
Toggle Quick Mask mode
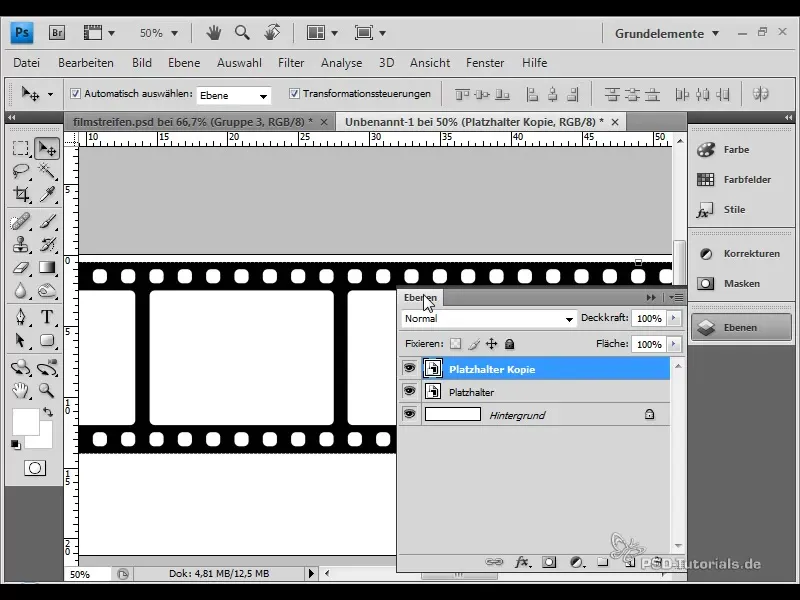point(35,468)
